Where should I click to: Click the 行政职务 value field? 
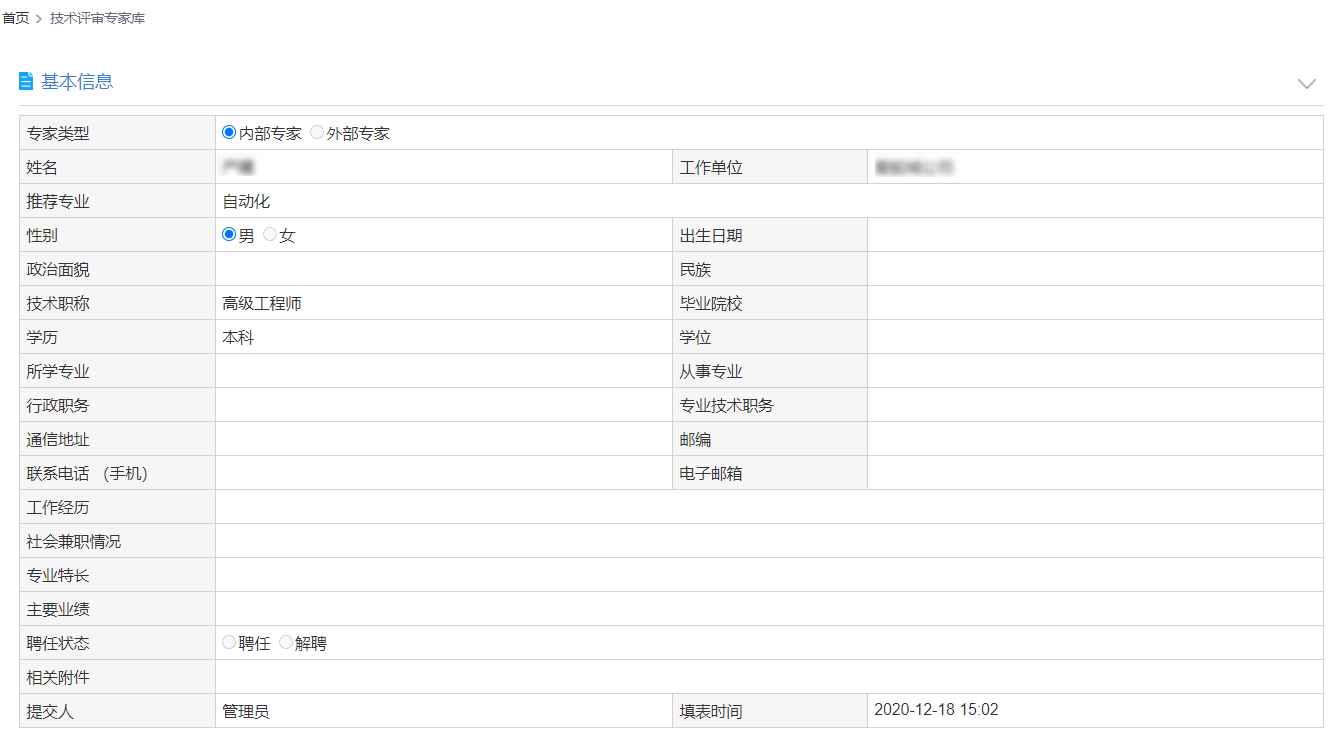443,405
